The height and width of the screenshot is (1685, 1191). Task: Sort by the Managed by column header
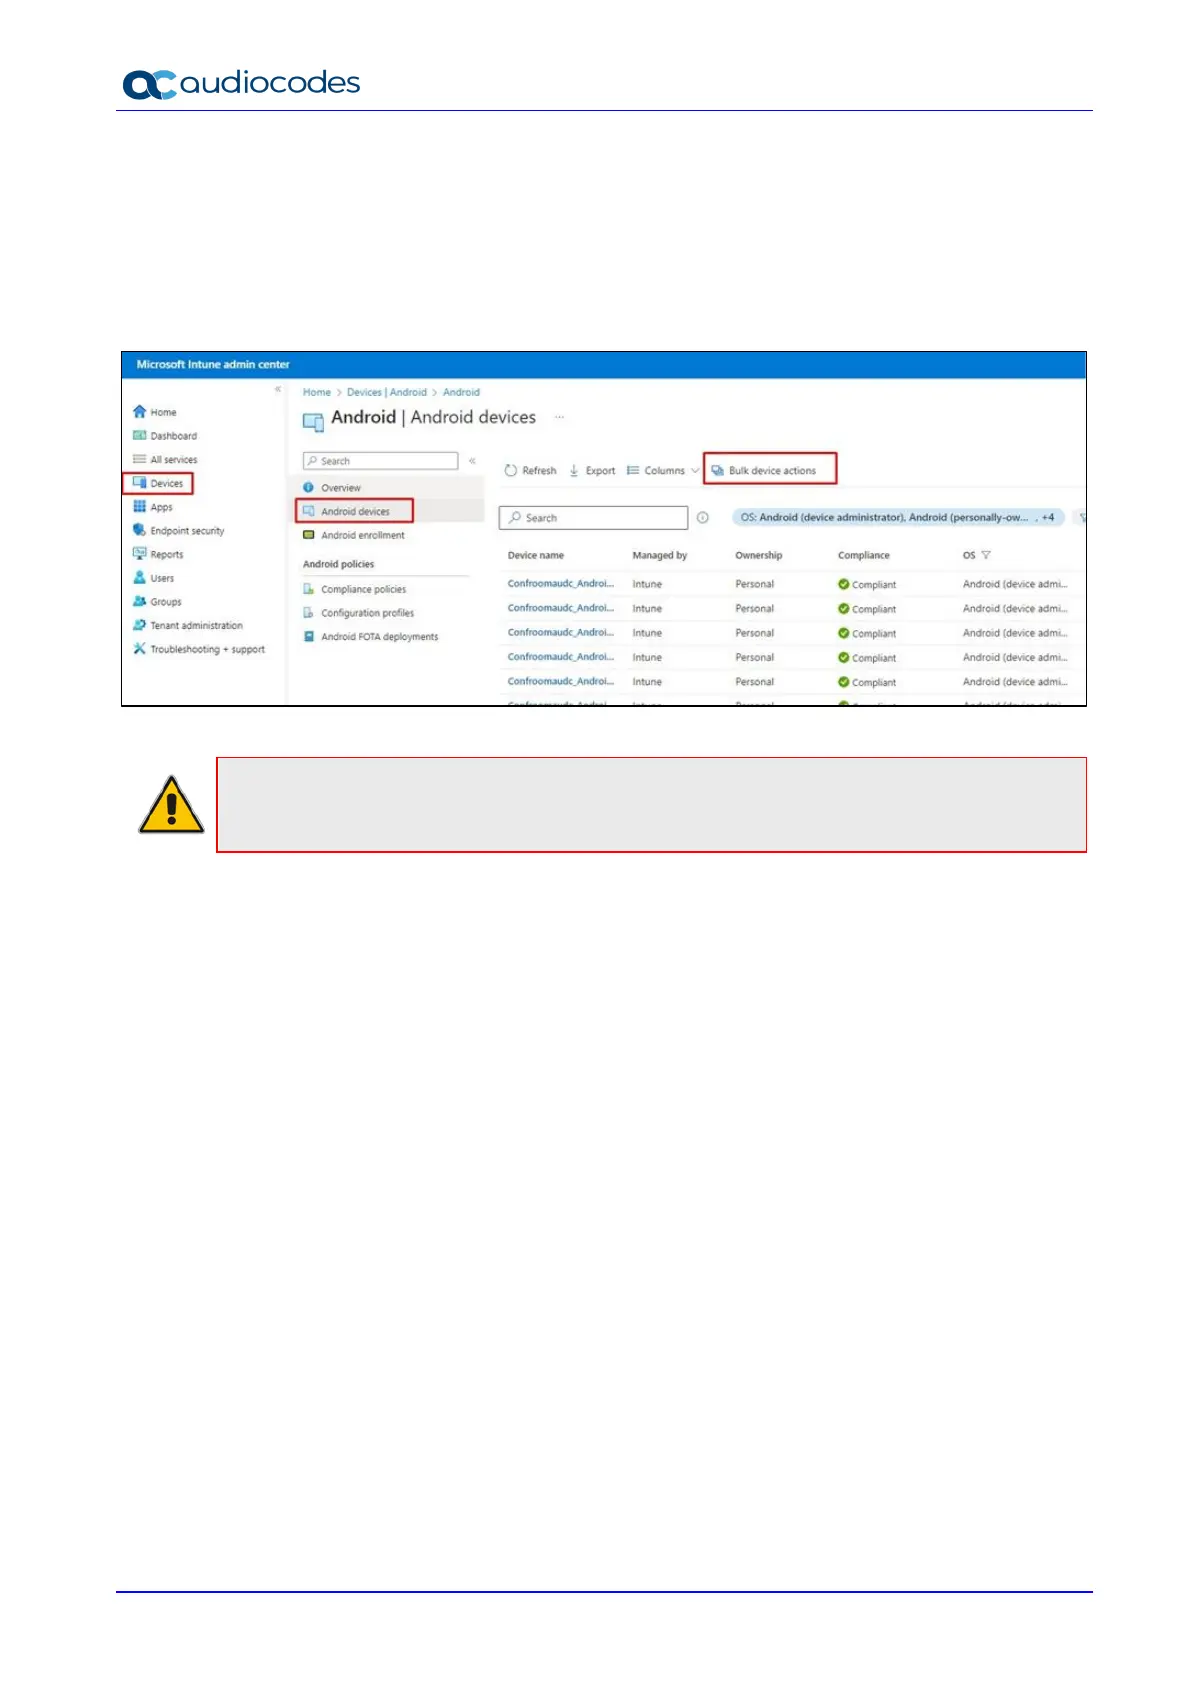pyautogui.click(x=660, y=555)
